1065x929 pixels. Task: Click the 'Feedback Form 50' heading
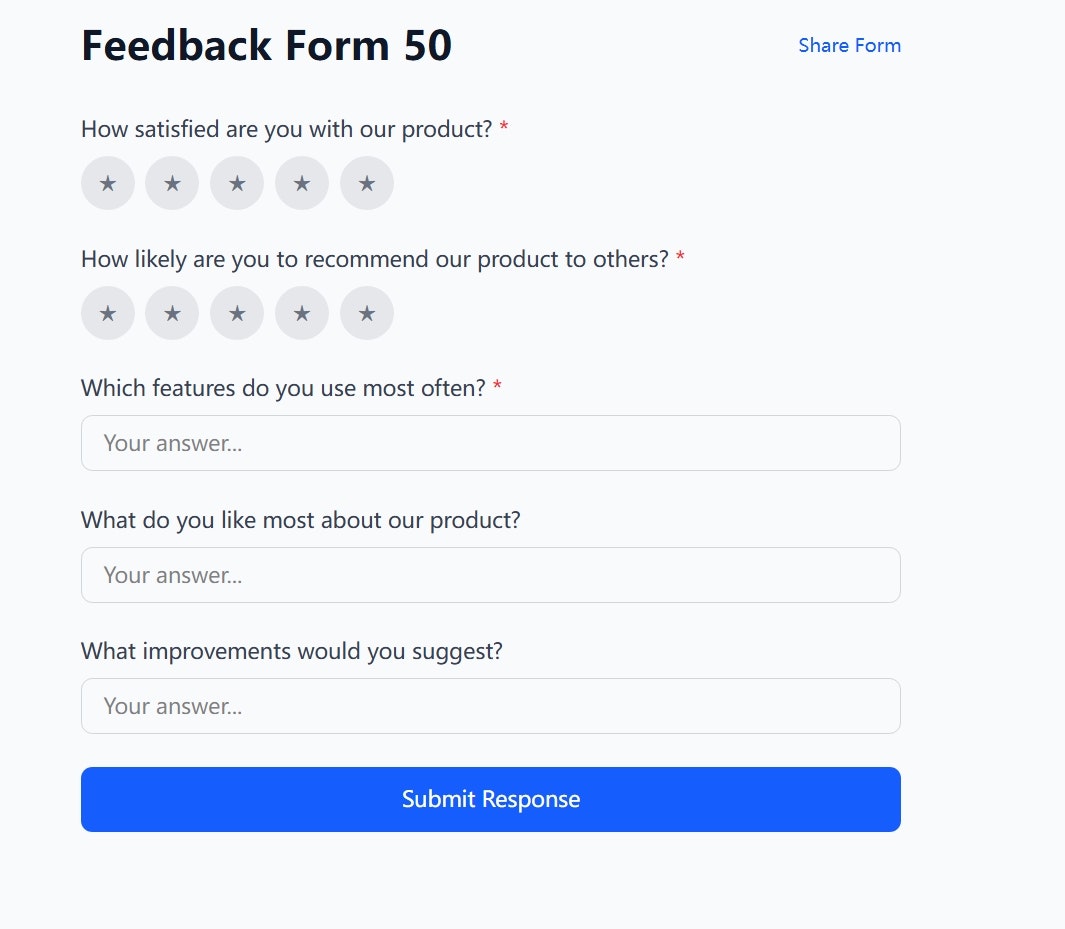266,46
